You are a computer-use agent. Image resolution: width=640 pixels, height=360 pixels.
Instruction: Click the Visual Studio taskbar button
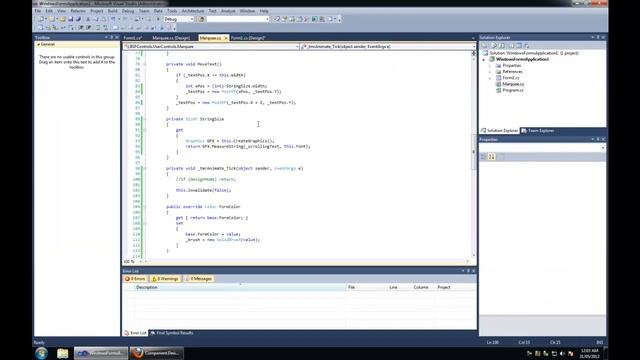(x=101, y=353)
